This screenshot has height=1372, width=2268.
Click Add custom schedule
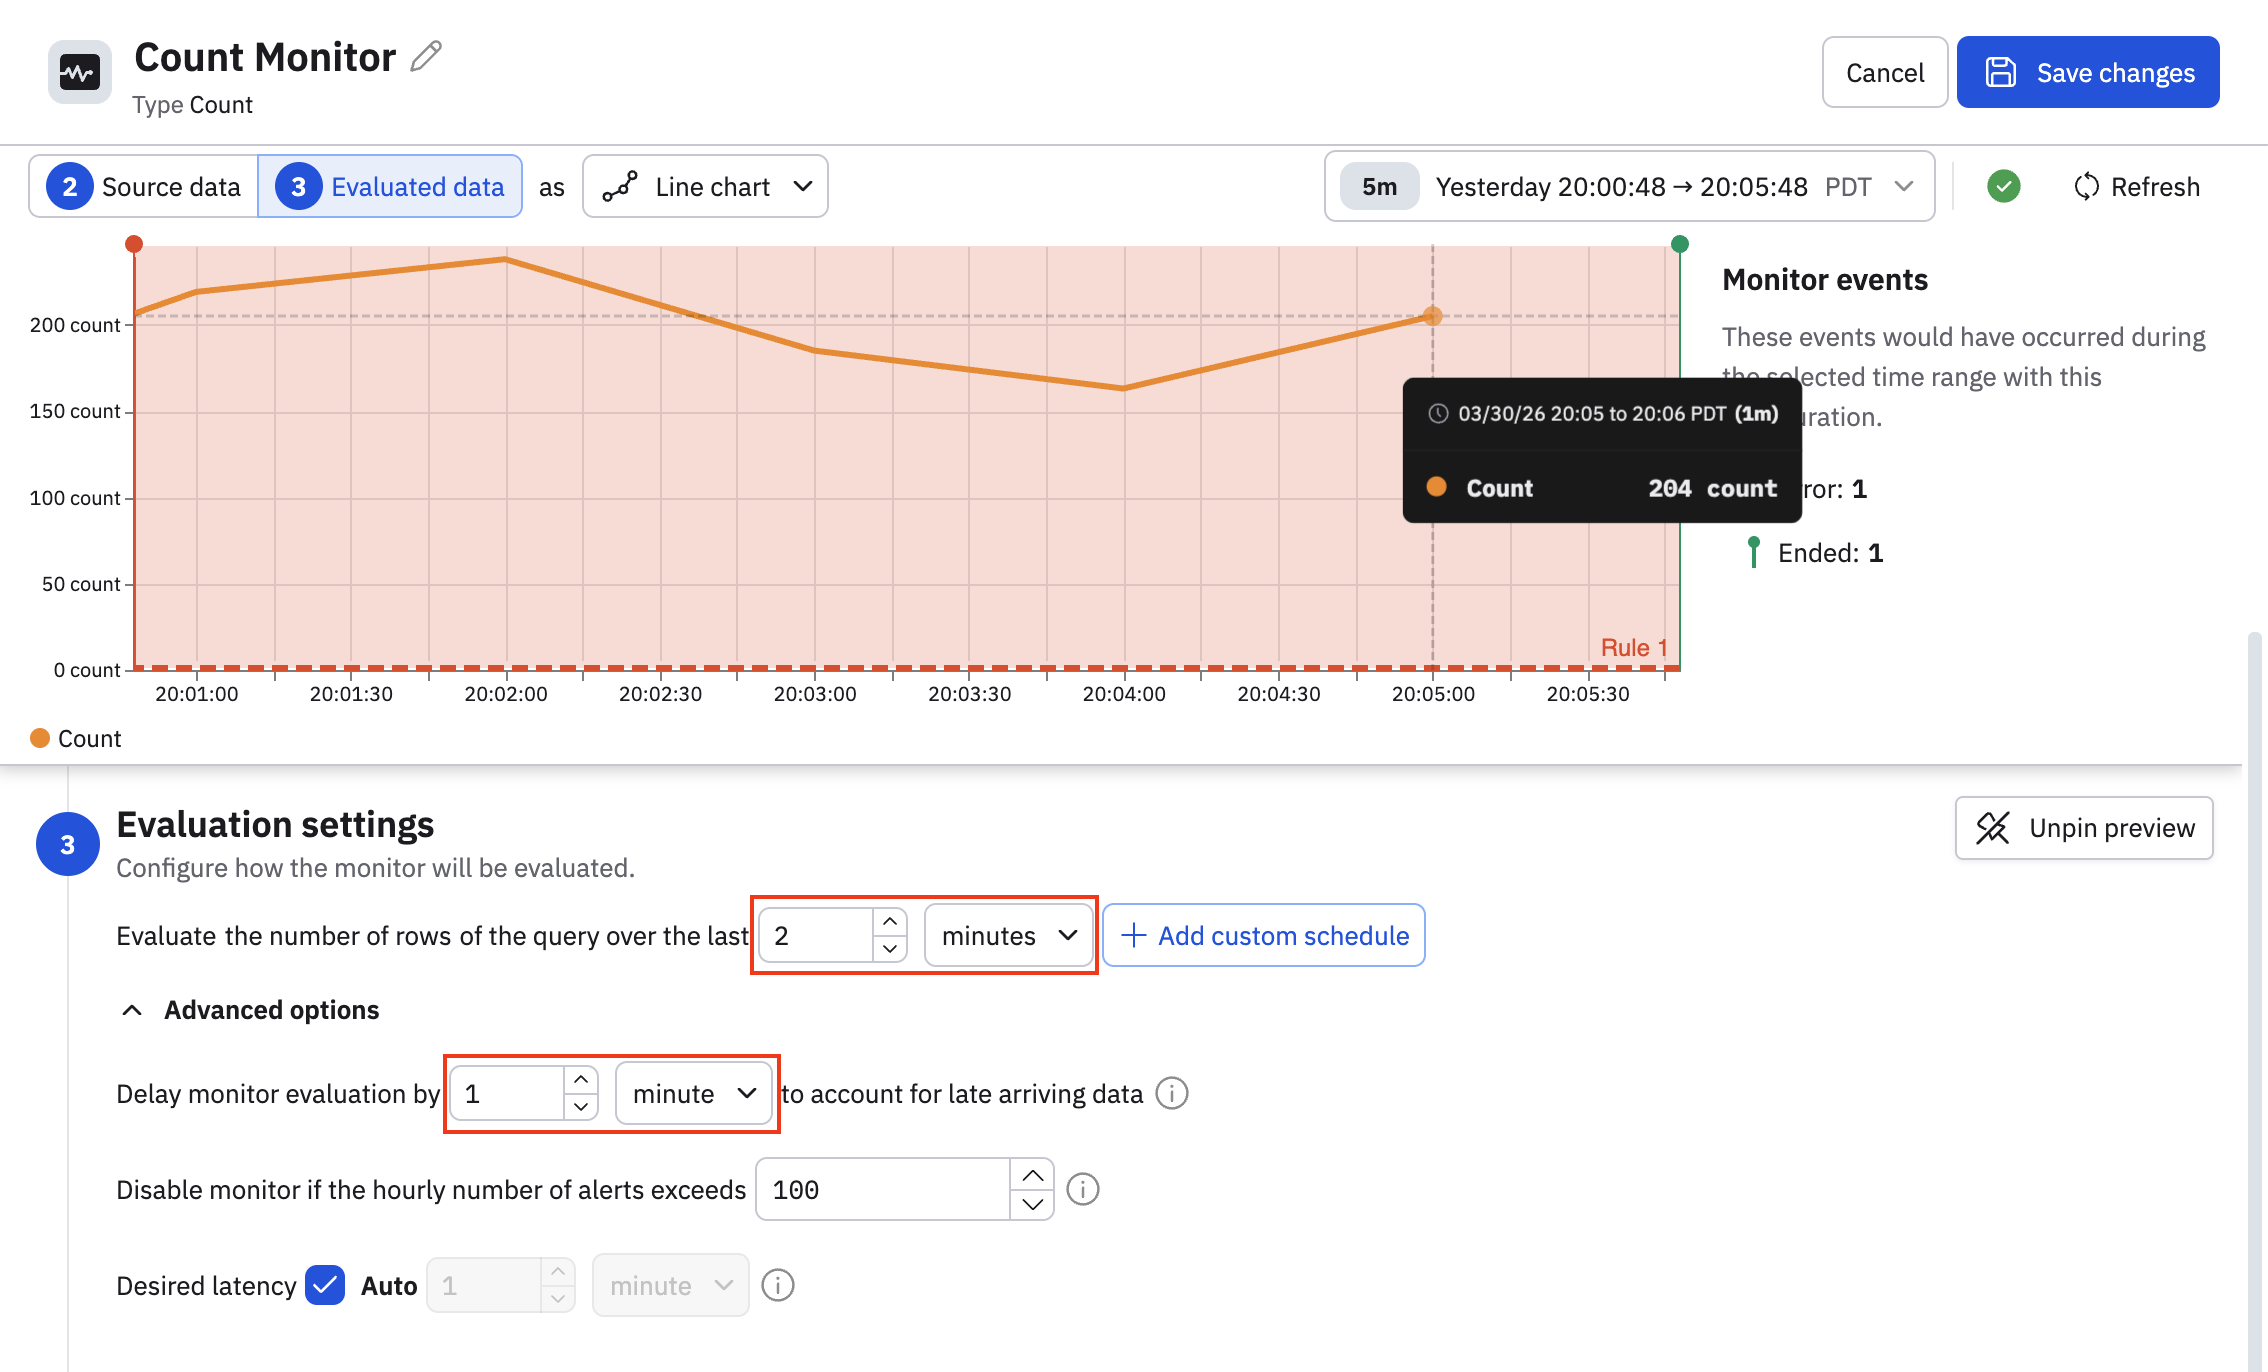pyautogui.click(x=1264, y=935)
